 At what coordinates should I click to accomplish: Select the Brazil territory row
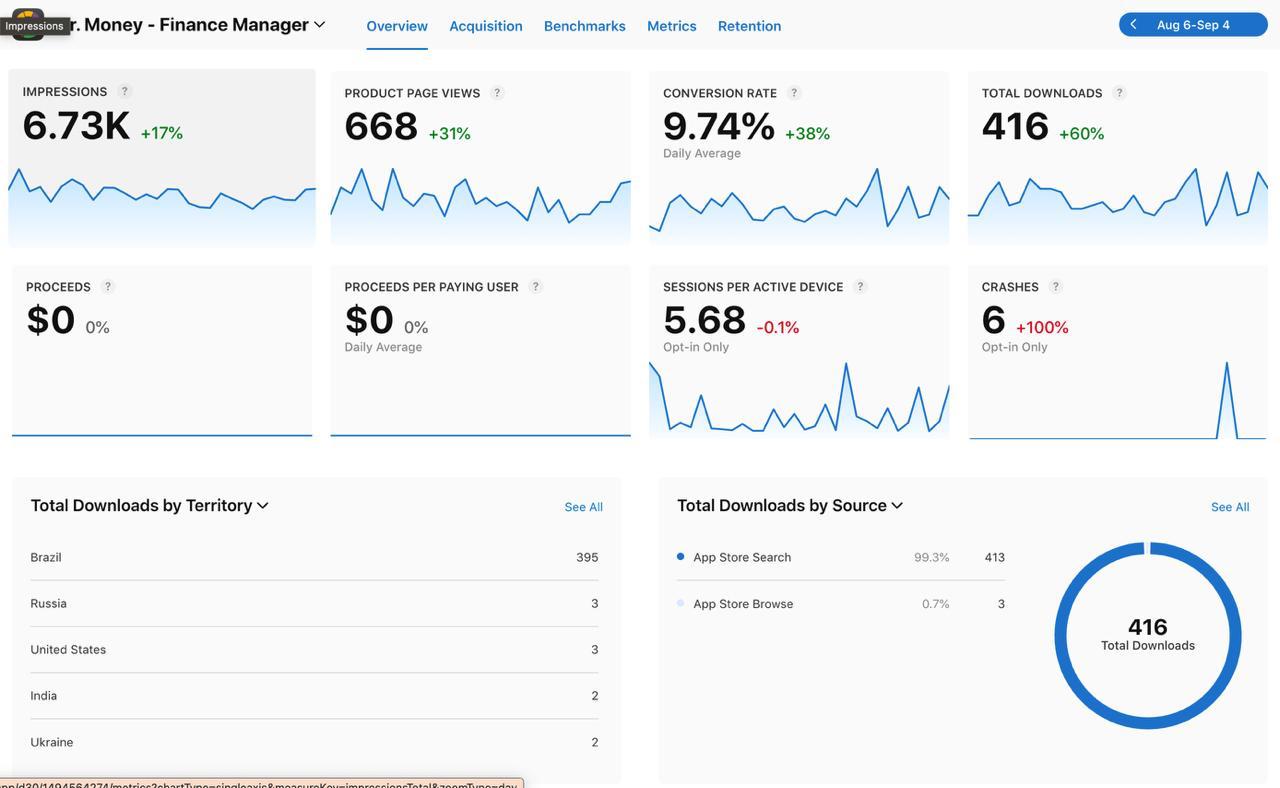coord(314,557)
